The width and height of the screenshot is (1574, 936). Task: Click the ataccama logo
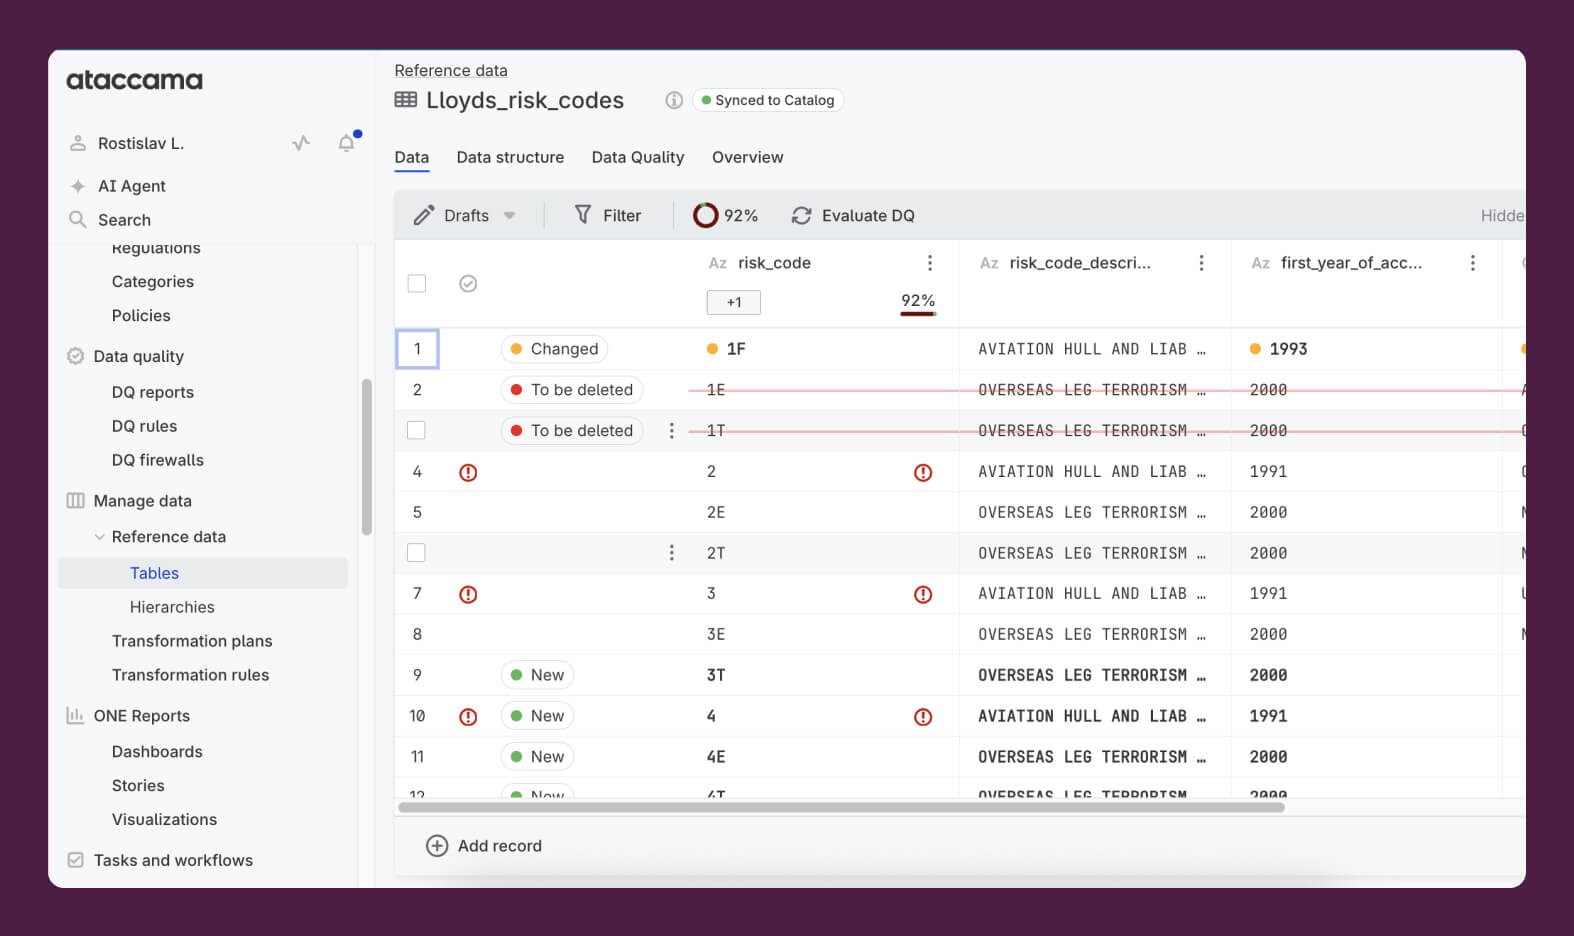point(134,80)
